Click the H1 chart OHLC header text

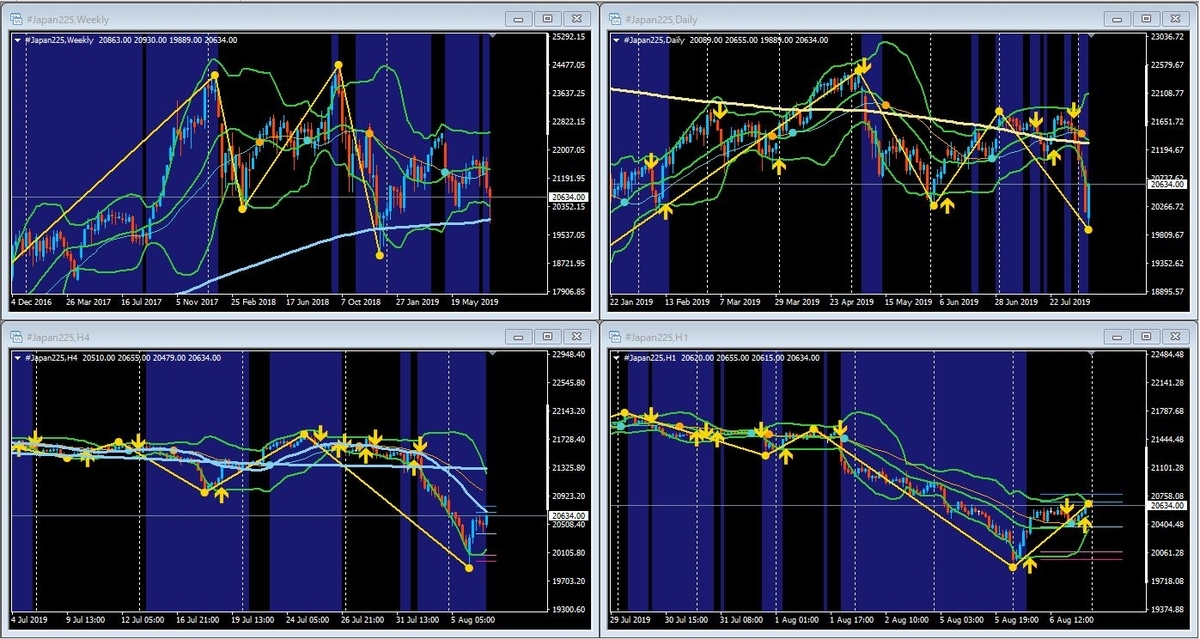(x=720, y=358)
